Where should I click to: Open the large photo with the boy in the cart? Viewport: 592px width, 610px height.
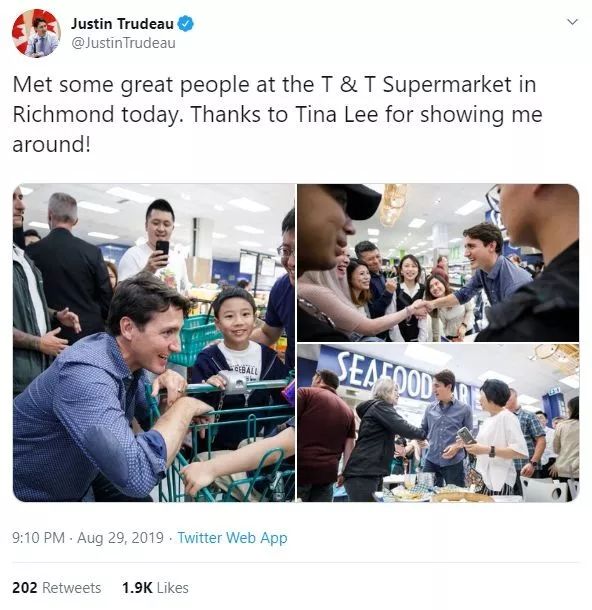154,343
